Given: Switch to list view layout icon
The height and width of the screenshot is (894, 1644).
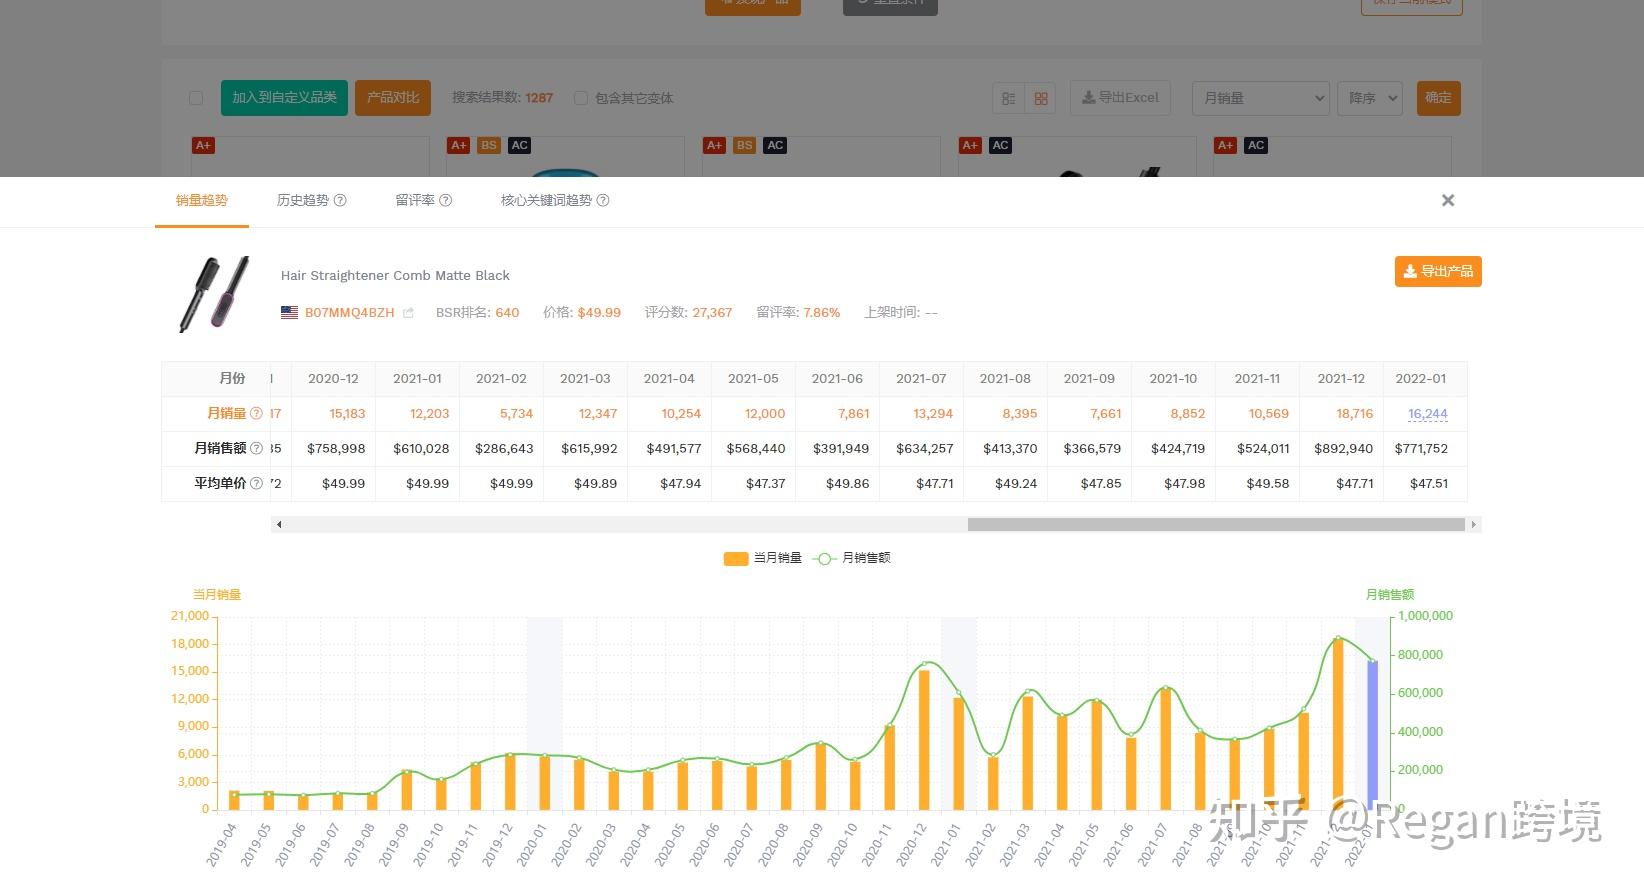Looking at the screenshot, I should 1008,98.
